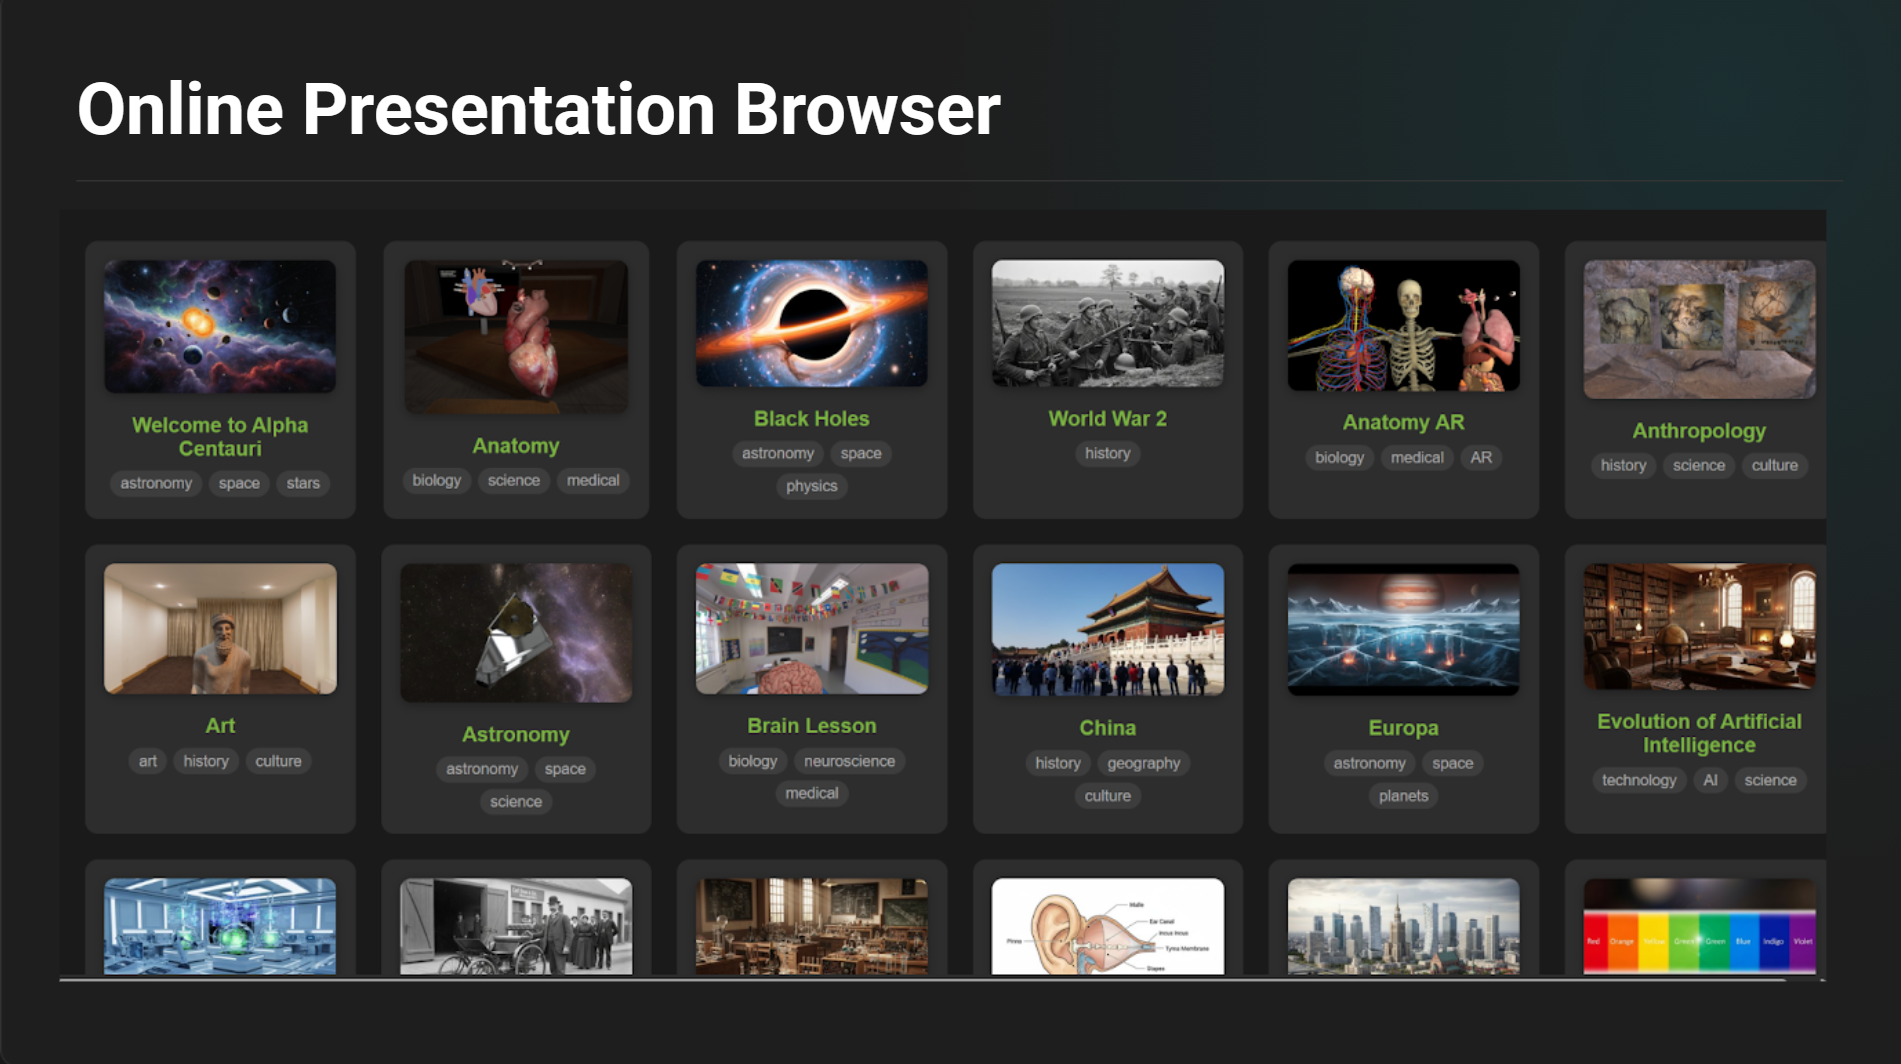Select the neuroscience tag on Brain Lesson
The image size is (1901, 1064).
point(850,761)
